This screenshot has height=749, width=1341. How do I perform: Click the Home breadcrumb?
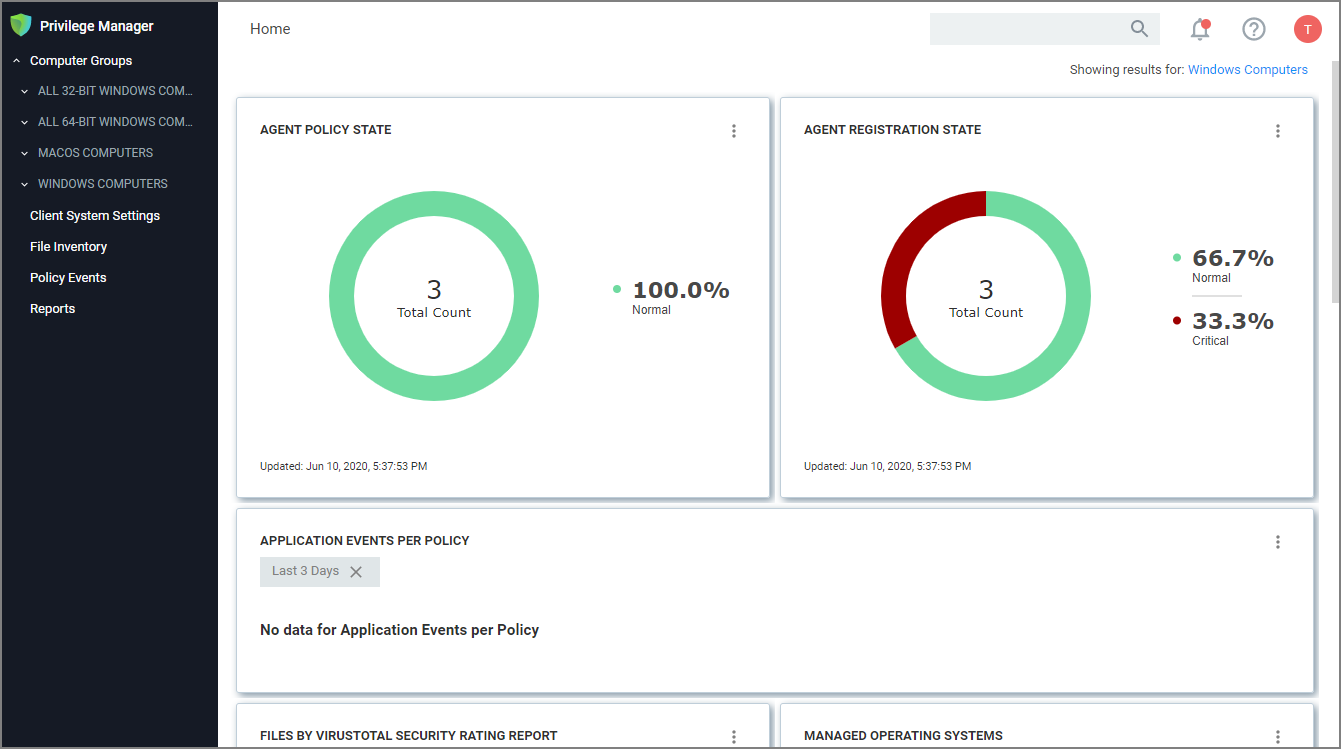[269, 28]
